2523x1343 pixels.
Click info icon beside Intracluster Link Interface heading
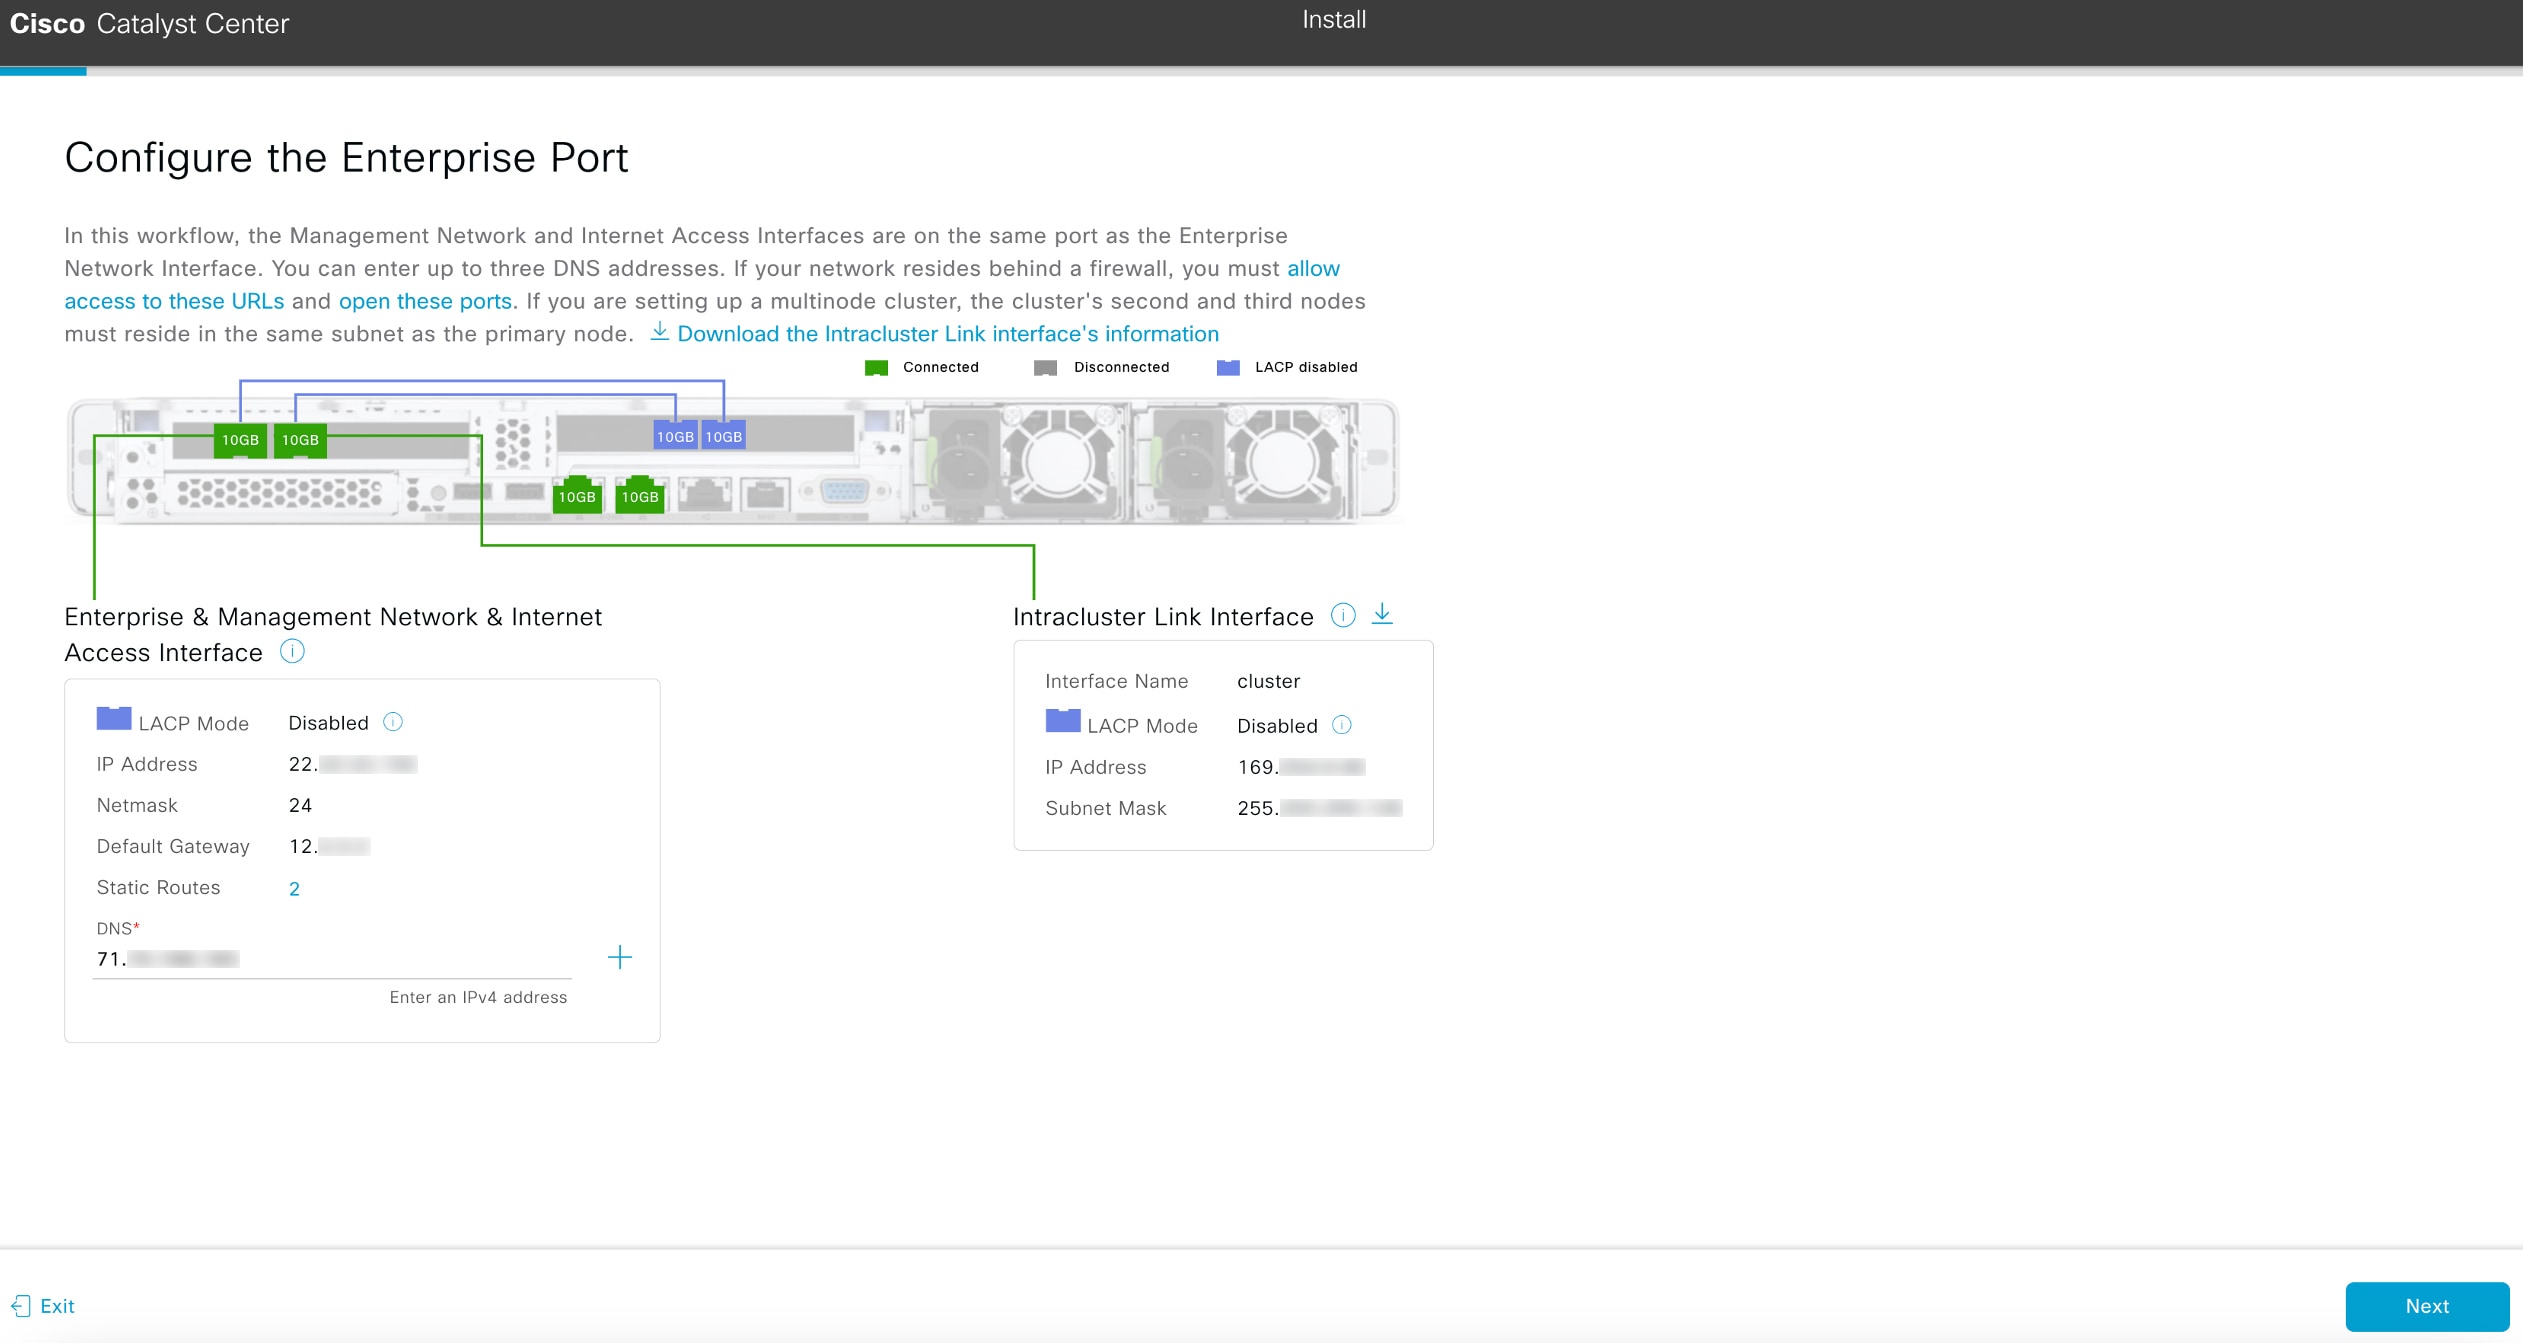(1344, 616)
